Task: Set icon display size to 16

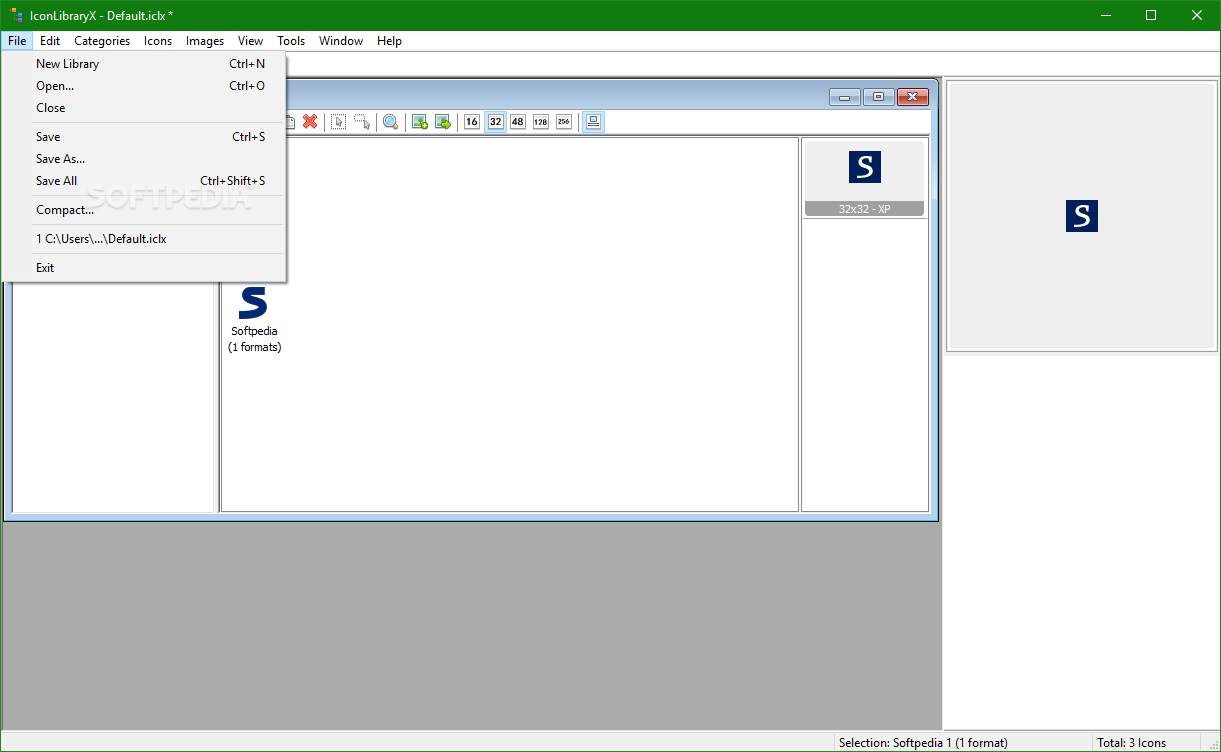Action: coord(472,121)
